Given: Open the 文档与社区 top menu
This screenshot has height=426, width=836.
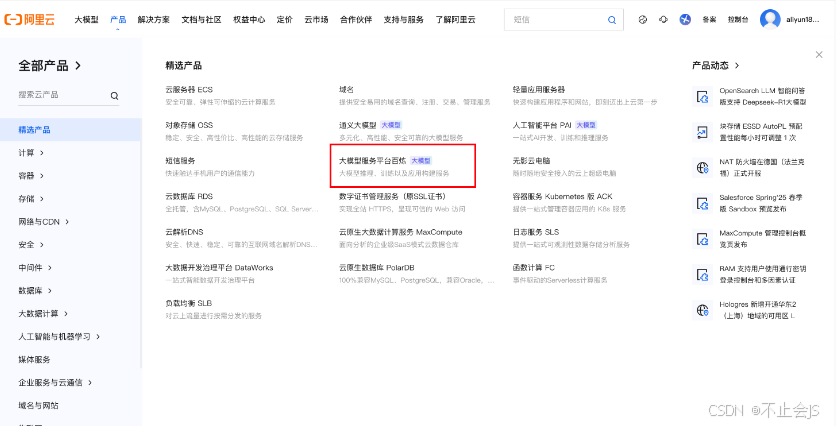Looking at the screenshot, I should coord(202,20).
